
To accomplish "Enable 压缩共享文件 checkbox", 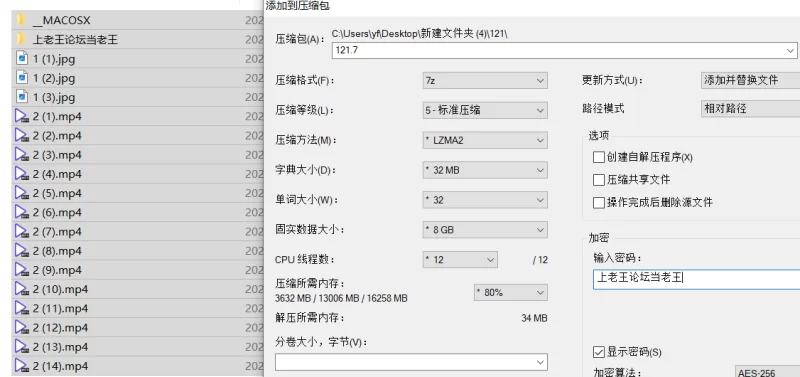I will pyautogui.click(x=598, y=180).
